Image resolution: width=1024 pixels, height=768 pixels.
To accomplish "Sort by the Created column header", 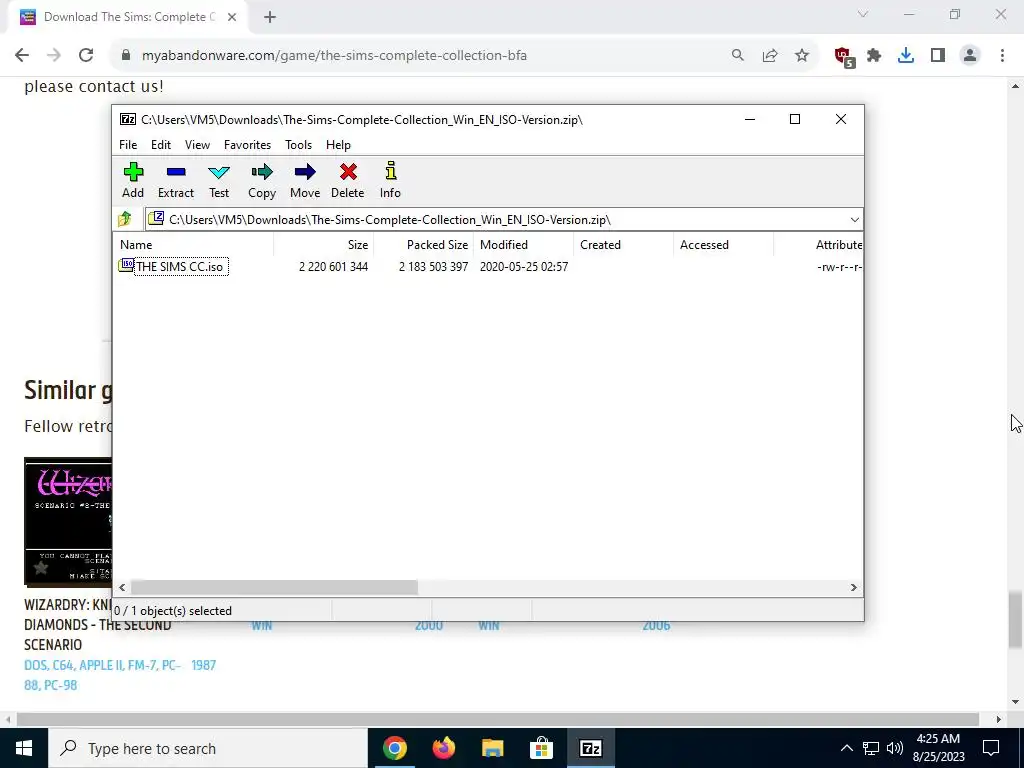I will (623, 245).
